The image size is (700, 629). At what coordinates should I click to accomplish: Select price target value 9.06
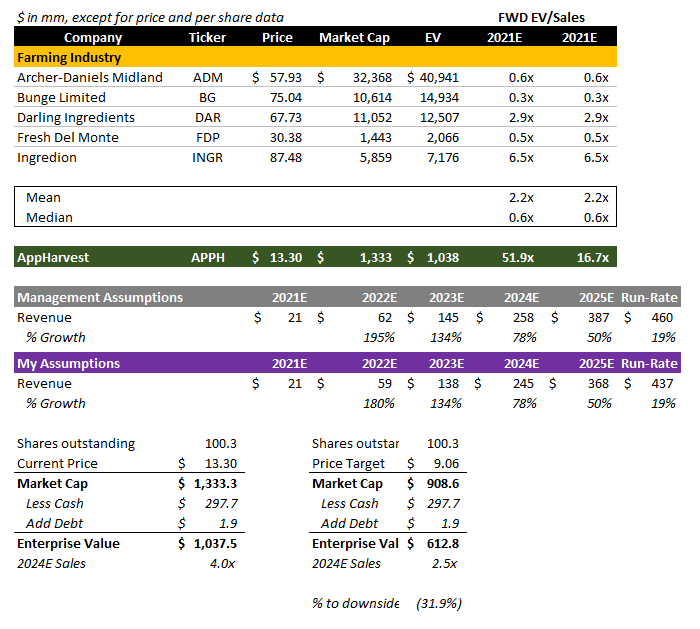point(446,464)
